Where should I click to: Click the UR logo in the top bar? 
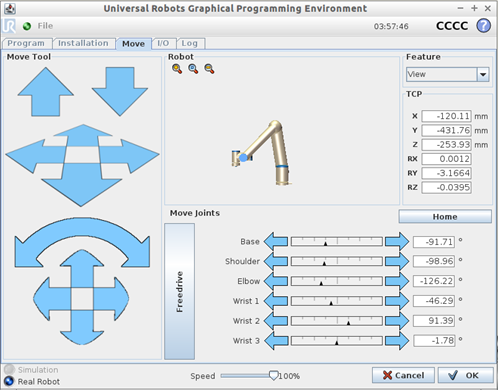pyautogui.click(x=9, y=26)
